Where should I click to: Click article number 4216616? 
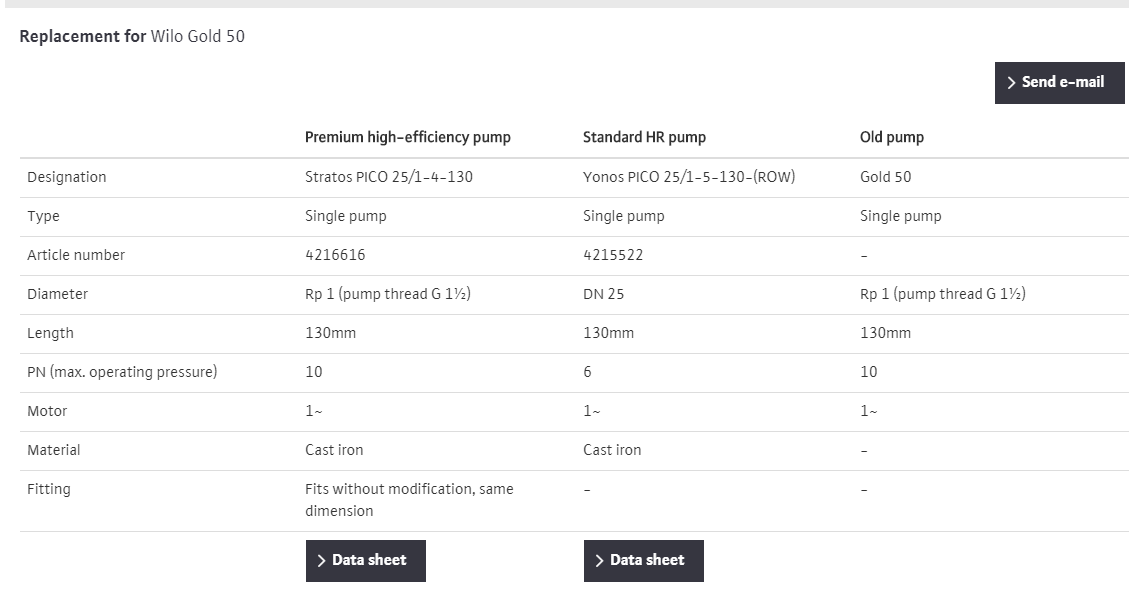[335, 255]
